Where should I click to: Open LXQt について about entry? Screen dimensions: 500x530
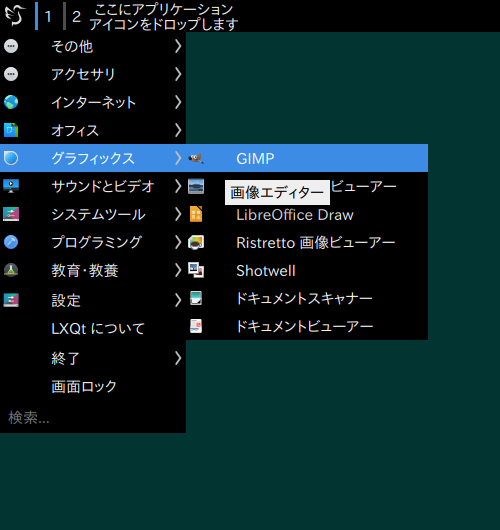coord(93,329)
